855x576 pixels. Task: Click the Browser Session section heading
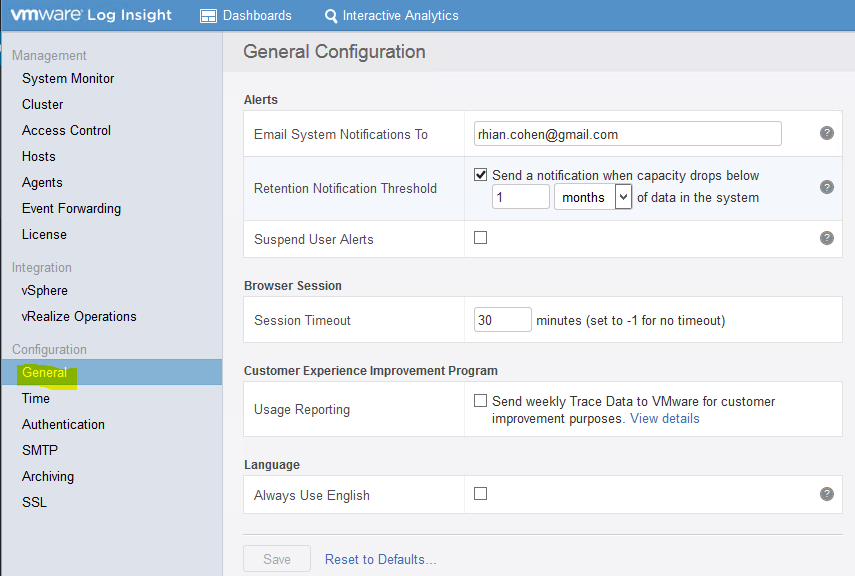tap(293, 286)
